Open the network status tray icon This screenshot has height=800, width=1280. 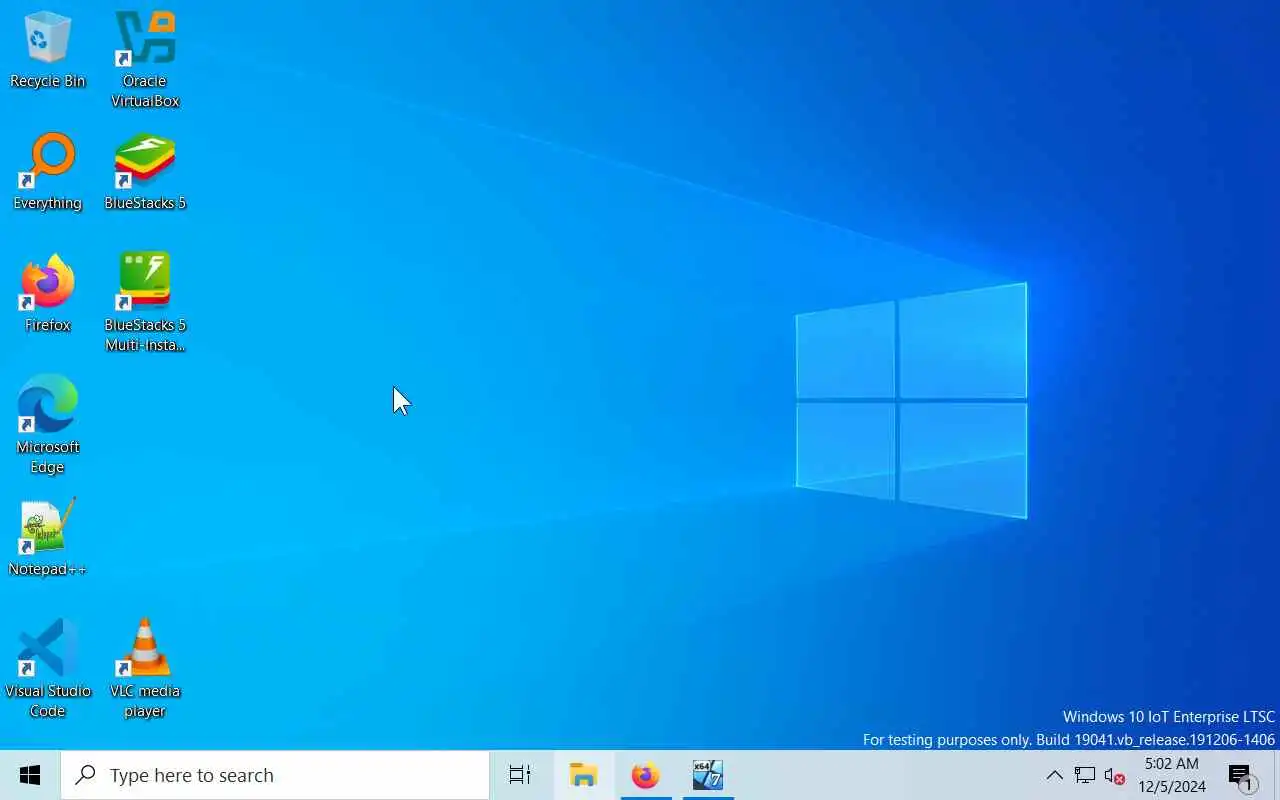[x=1085, y=775]
